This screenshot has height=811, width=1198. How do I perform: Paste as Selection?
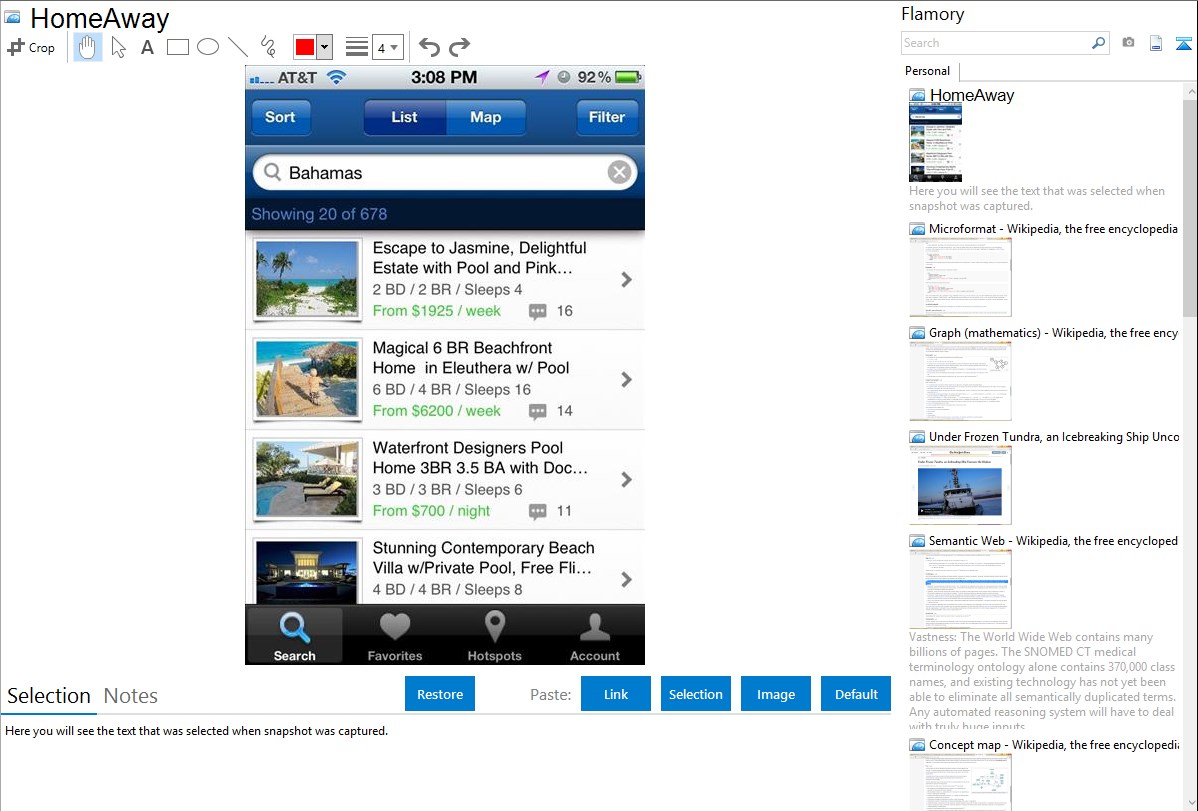(695, 694)
